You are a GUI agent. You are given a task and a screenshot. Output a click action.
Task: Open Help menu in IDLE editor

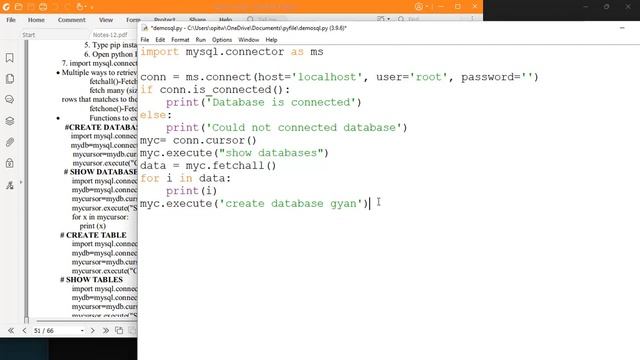[271, 40]
